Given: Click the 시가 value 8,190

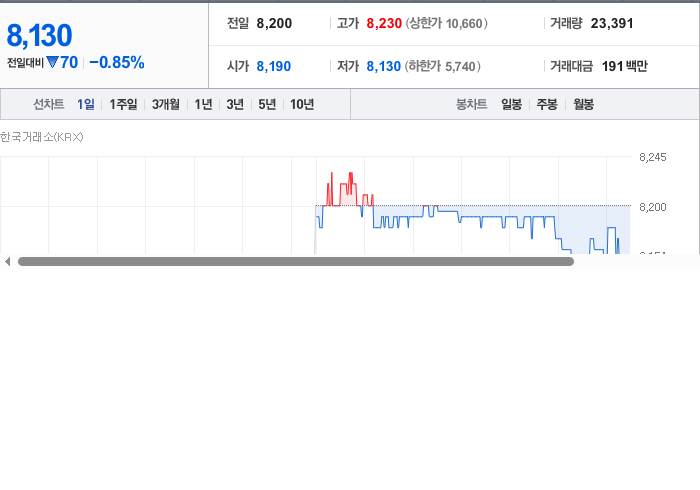Looking at the screenshot, I should 274,66.
